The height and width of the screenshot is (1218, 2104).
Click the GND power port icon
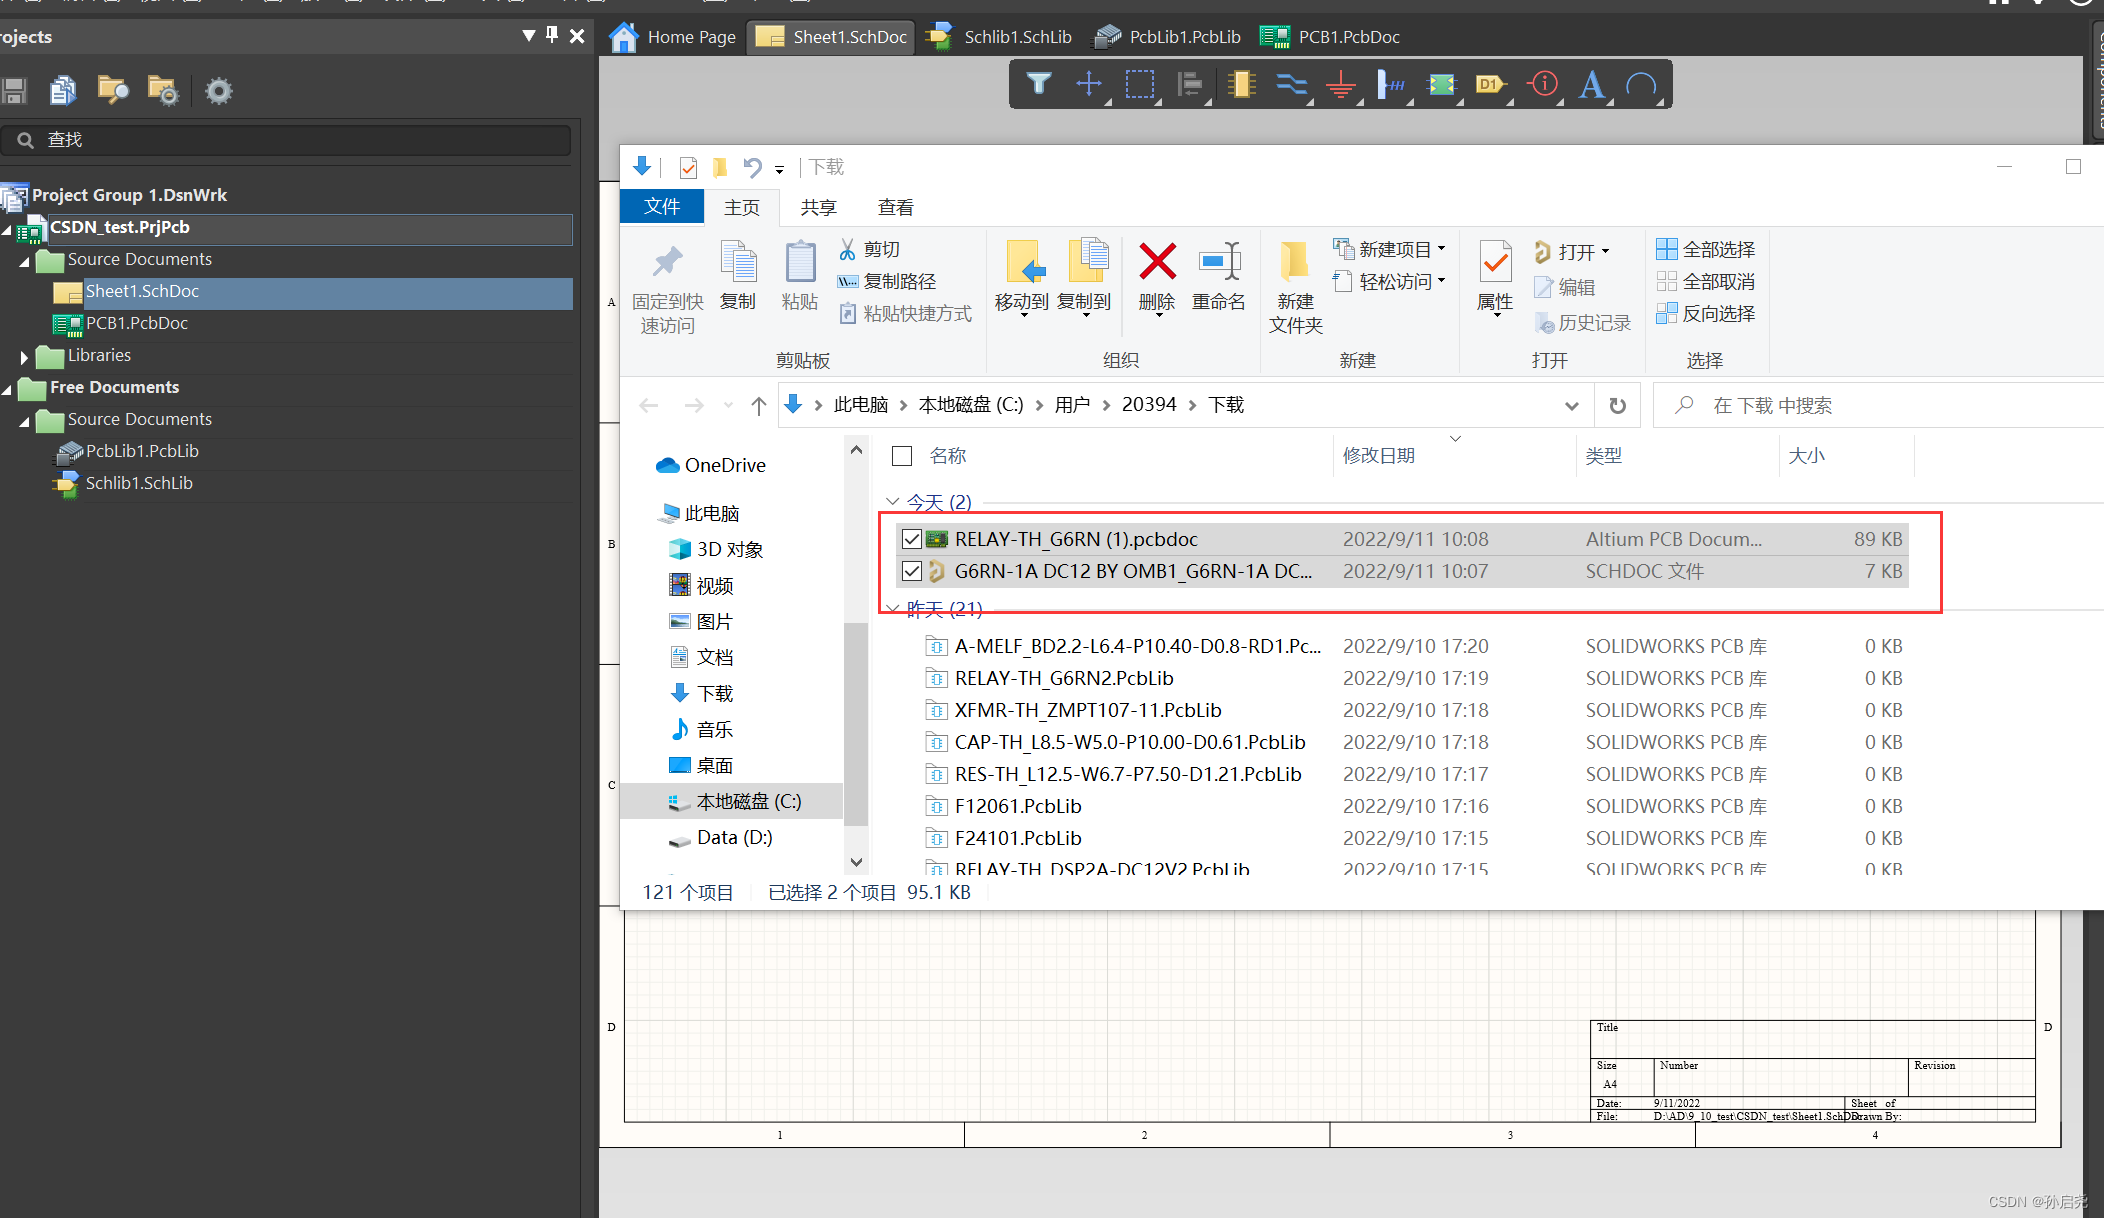(x=1341, y=85)
